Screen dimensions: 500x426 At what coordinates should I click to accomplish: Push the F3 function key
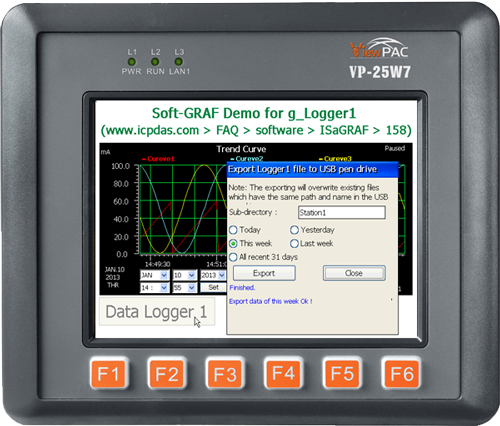coord(225,373)
